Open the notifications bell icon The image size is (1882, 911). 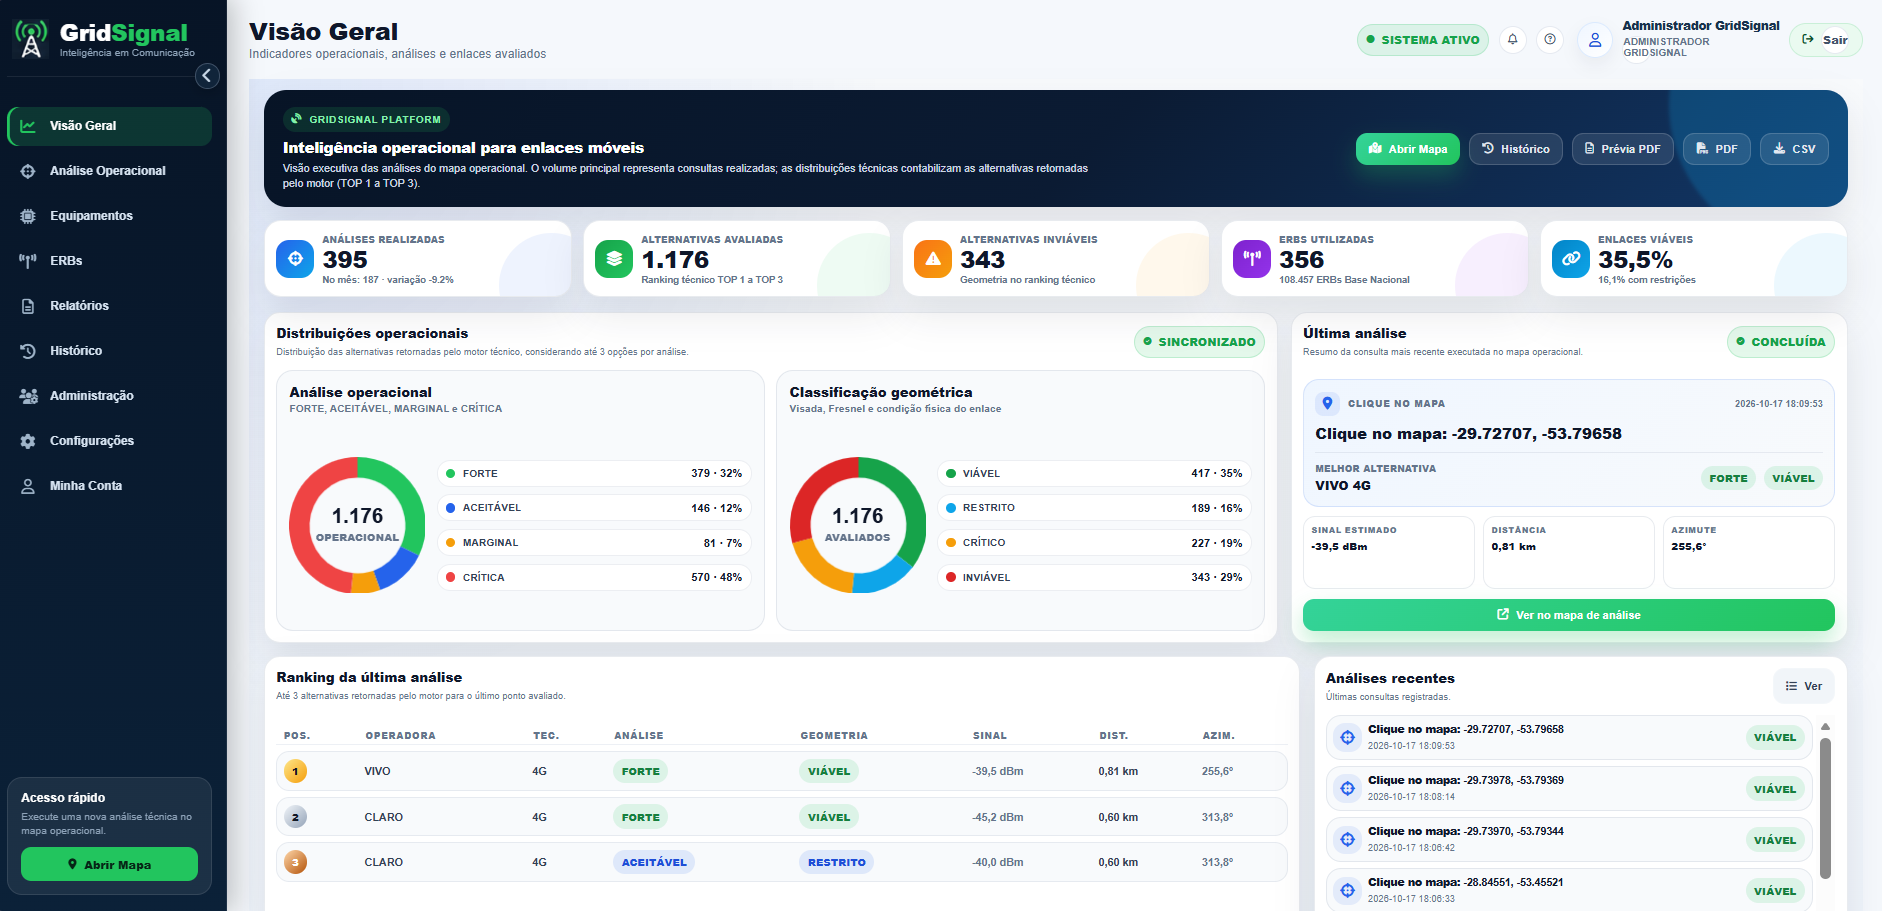[1513, 39]
